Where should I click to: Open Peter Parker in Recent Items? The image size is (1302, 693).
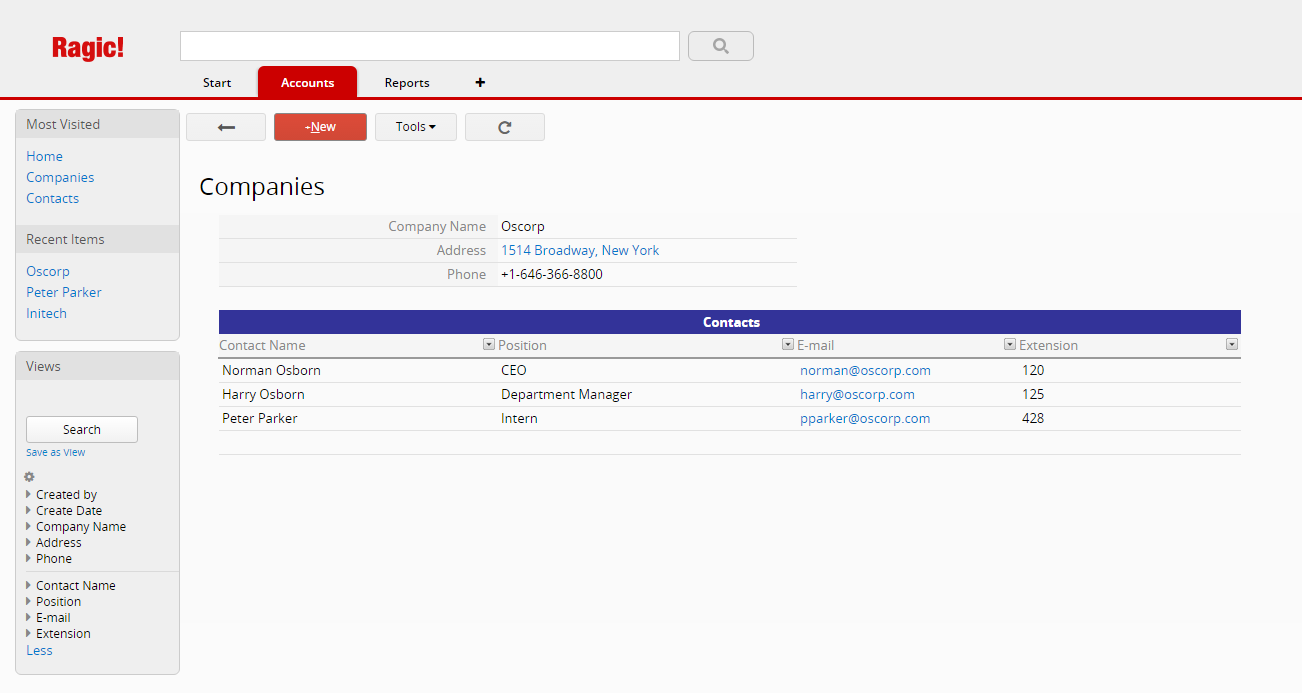point(64,293)
